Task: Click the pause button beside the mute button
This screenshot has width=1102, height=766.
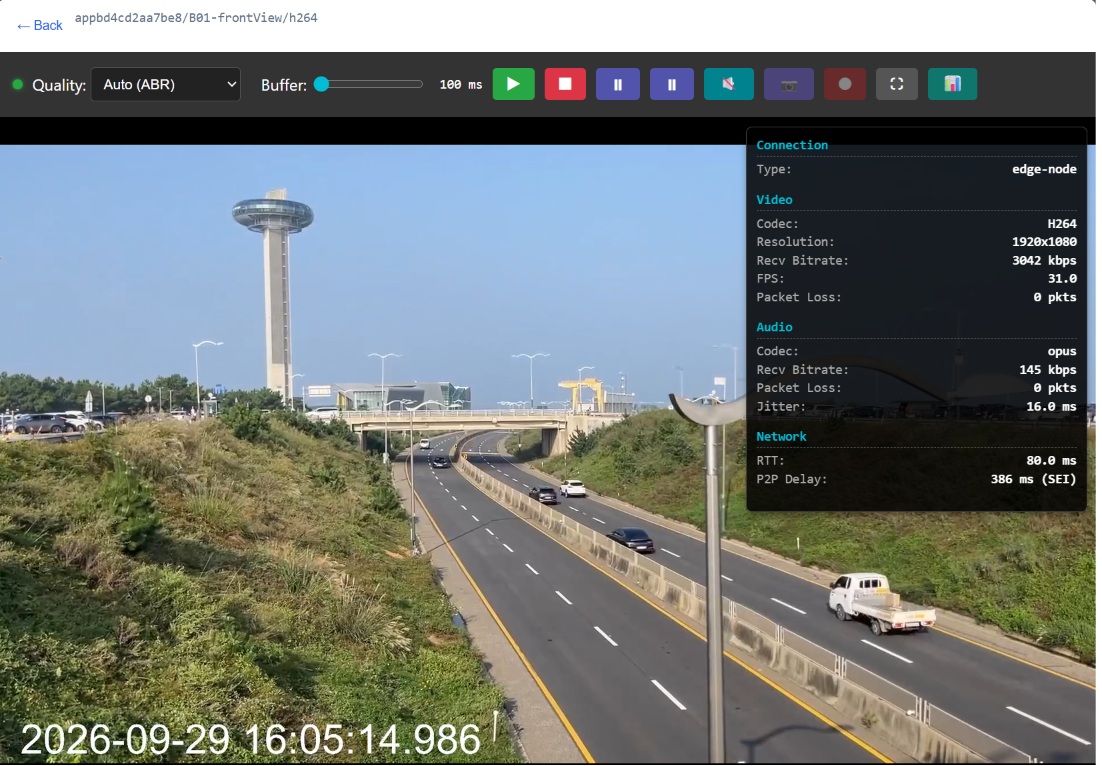Action: point(672,84)
